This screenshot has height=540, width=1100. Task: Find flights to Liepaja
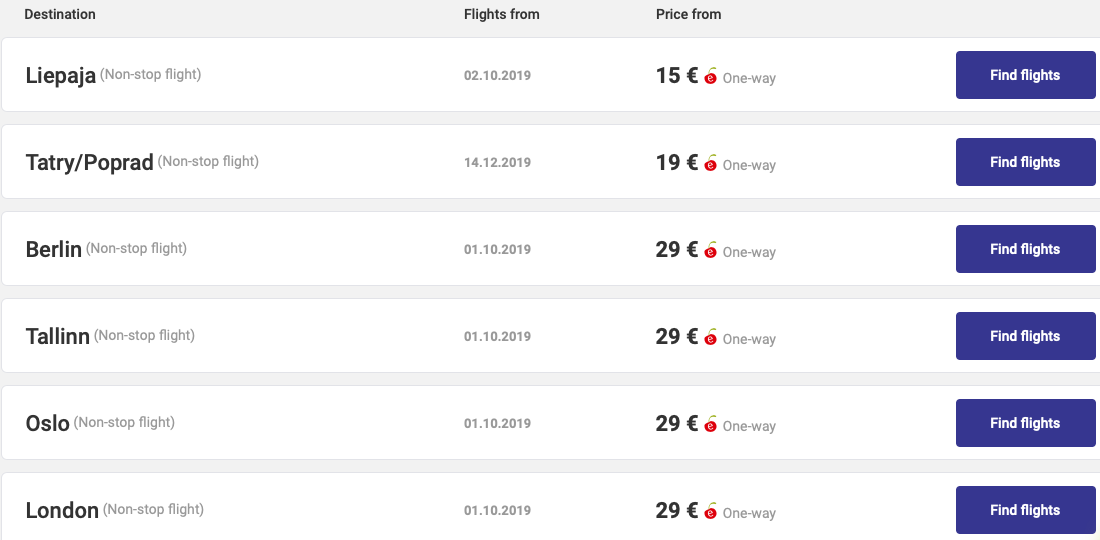pos(1025,75)
